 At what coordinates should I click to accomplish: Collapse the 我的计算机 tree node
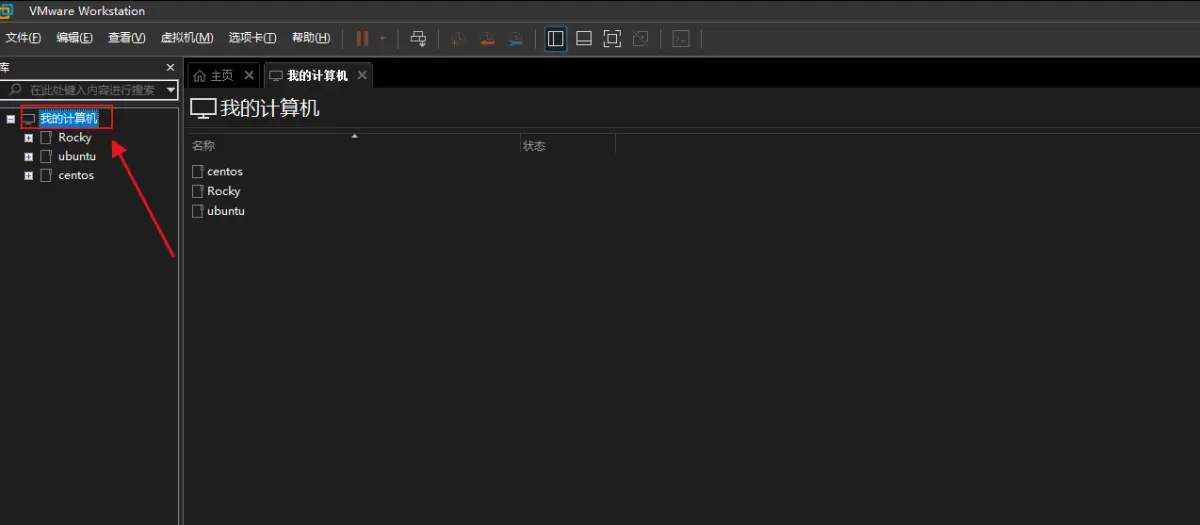11,119
